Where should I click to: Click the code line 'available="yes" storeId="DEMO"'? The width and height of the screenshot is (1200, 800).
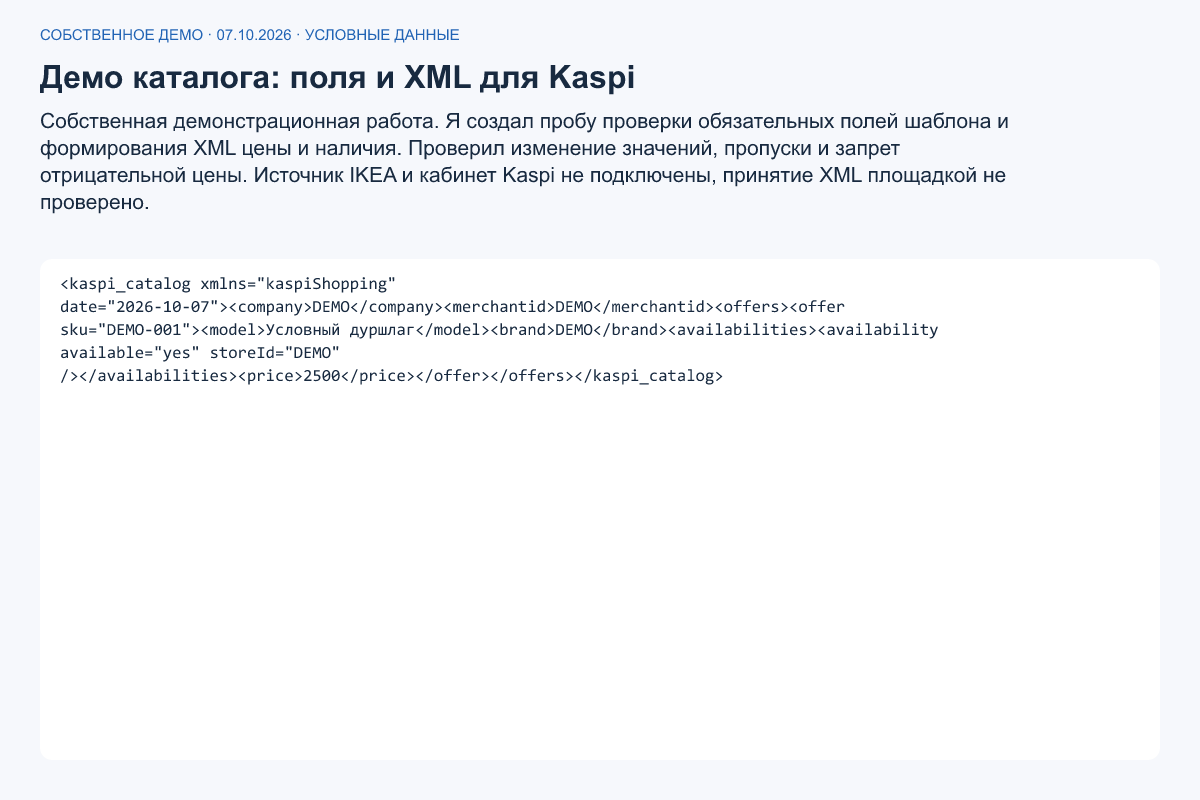[x=201, y=353]
